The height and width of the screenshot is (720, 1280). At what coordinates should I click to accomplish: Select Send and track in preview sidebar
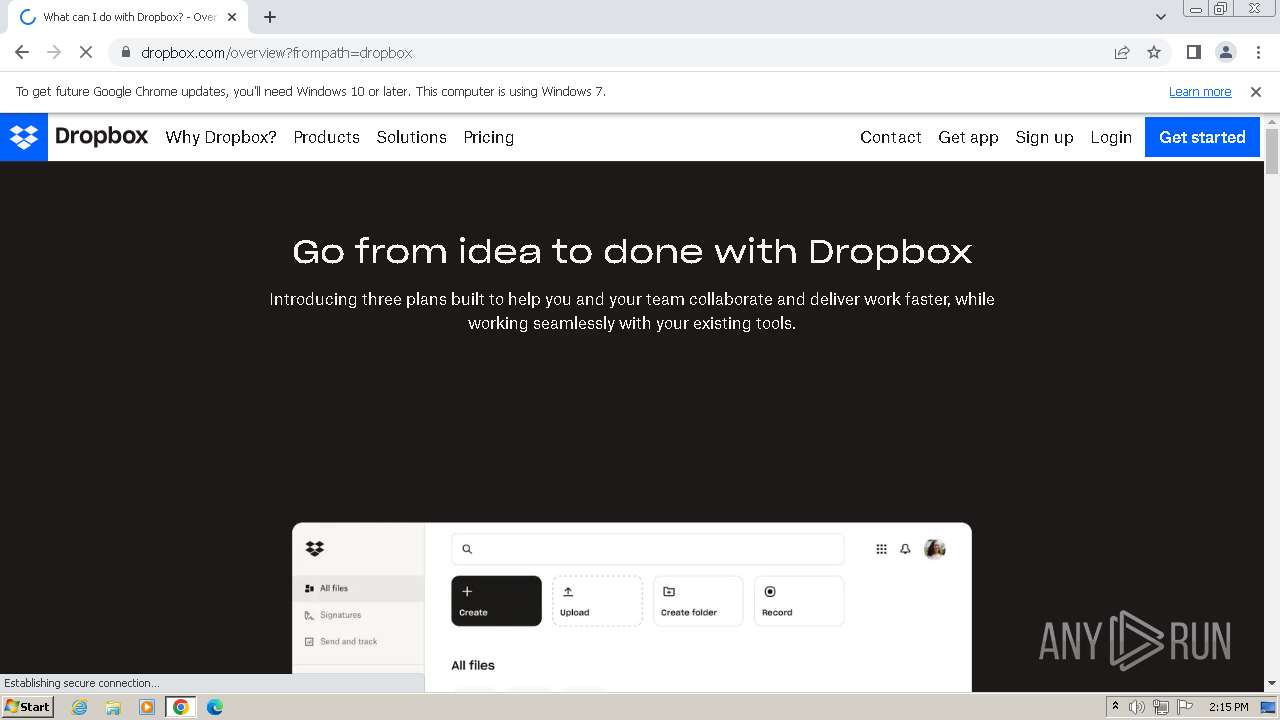point(358,641)
